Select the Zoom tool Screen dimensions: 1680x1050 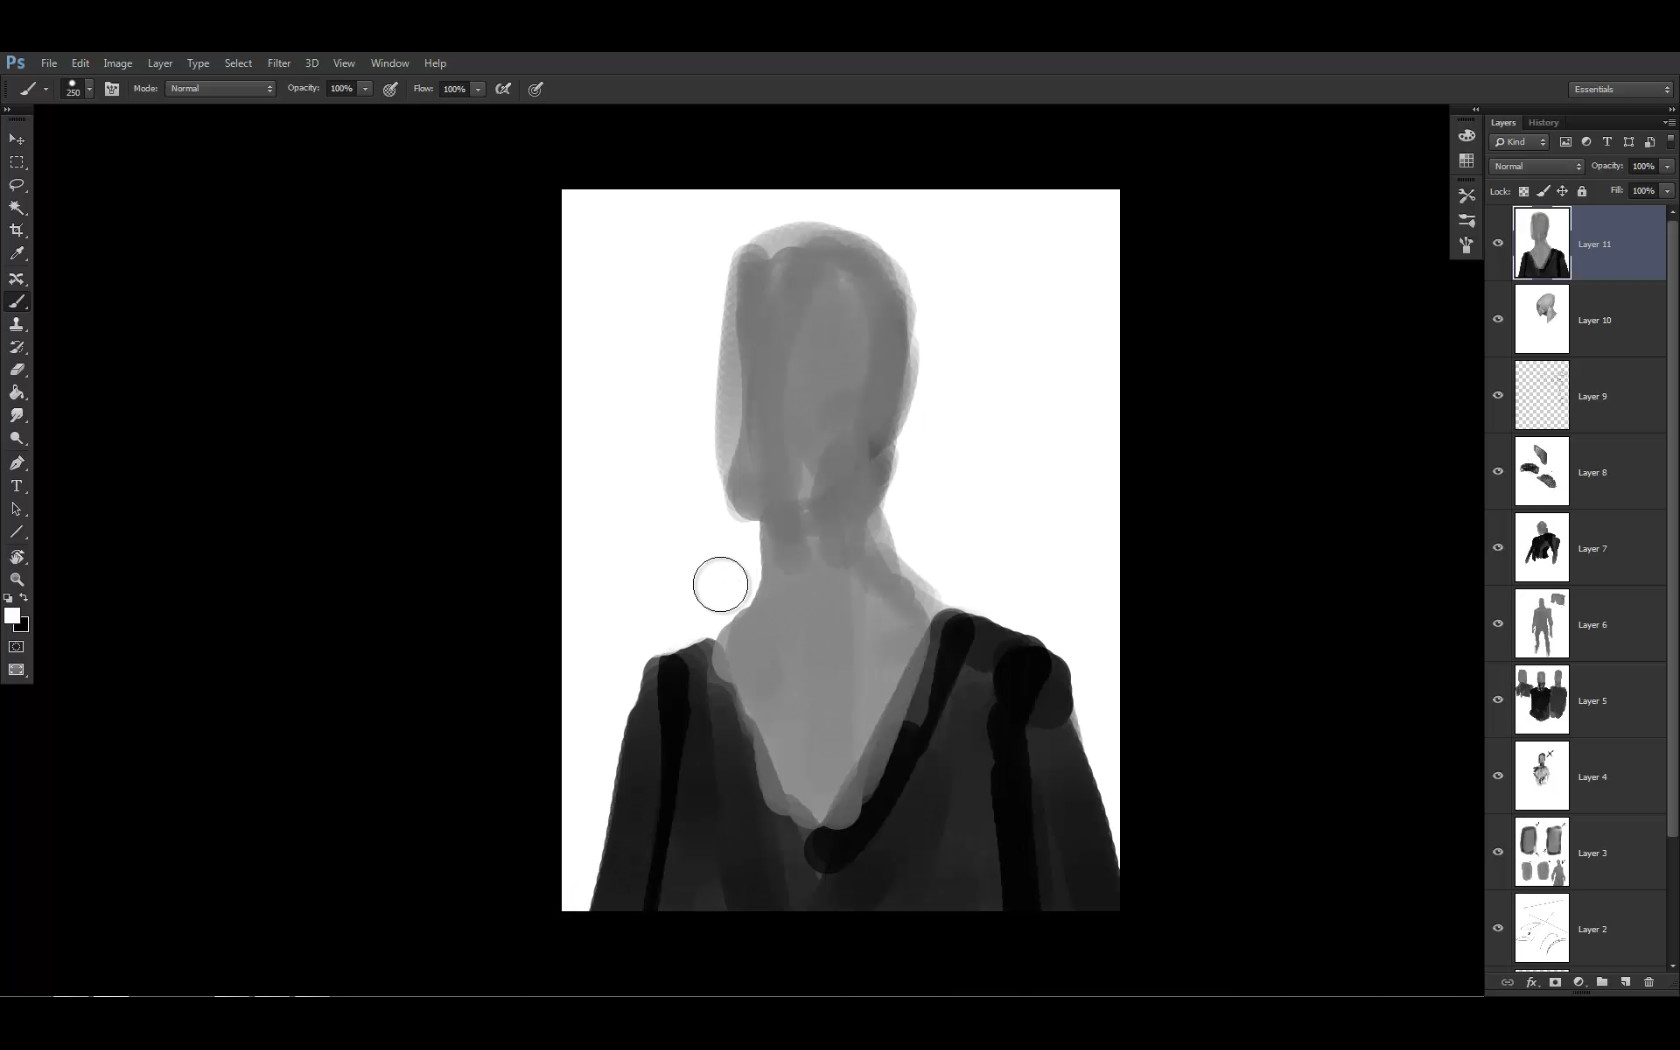pyautogui.click(x=17, y=580)
